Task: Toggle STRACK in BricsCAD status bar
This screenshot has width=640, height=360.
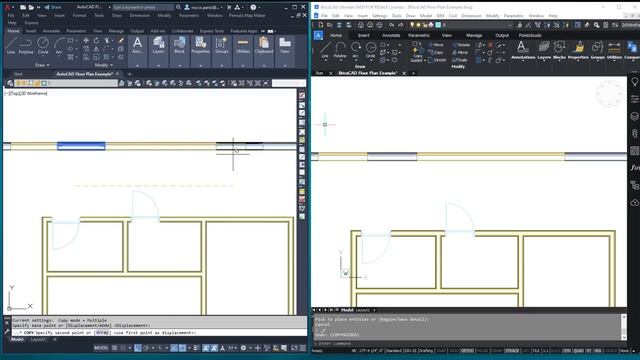Action: tap(512, 351)
